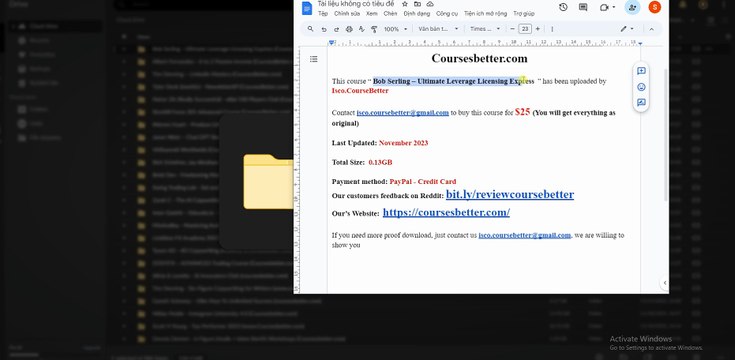The image size is (735, 360).
Task: Open the orange S account avatar
Action: (x=655, y=7)
